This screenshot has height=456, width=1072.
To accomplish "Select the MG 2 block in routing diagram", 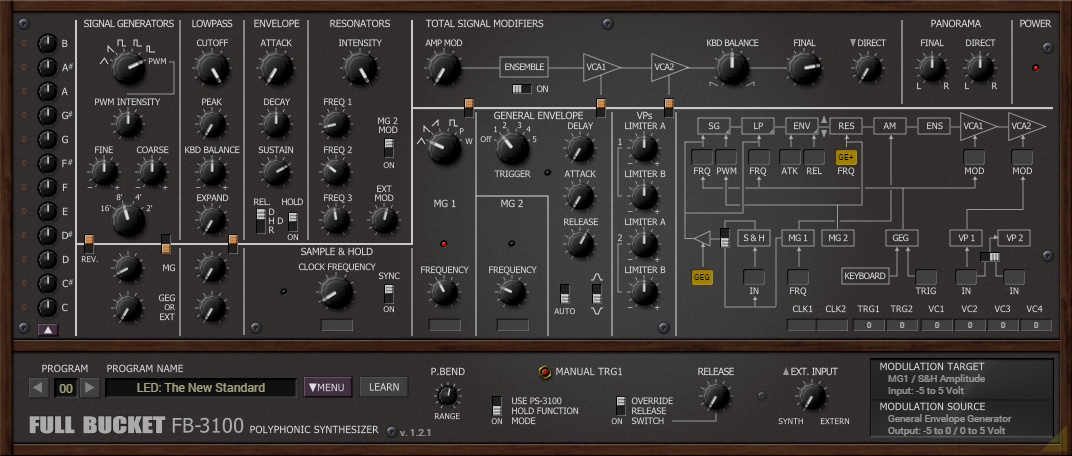I will point(838,238).
